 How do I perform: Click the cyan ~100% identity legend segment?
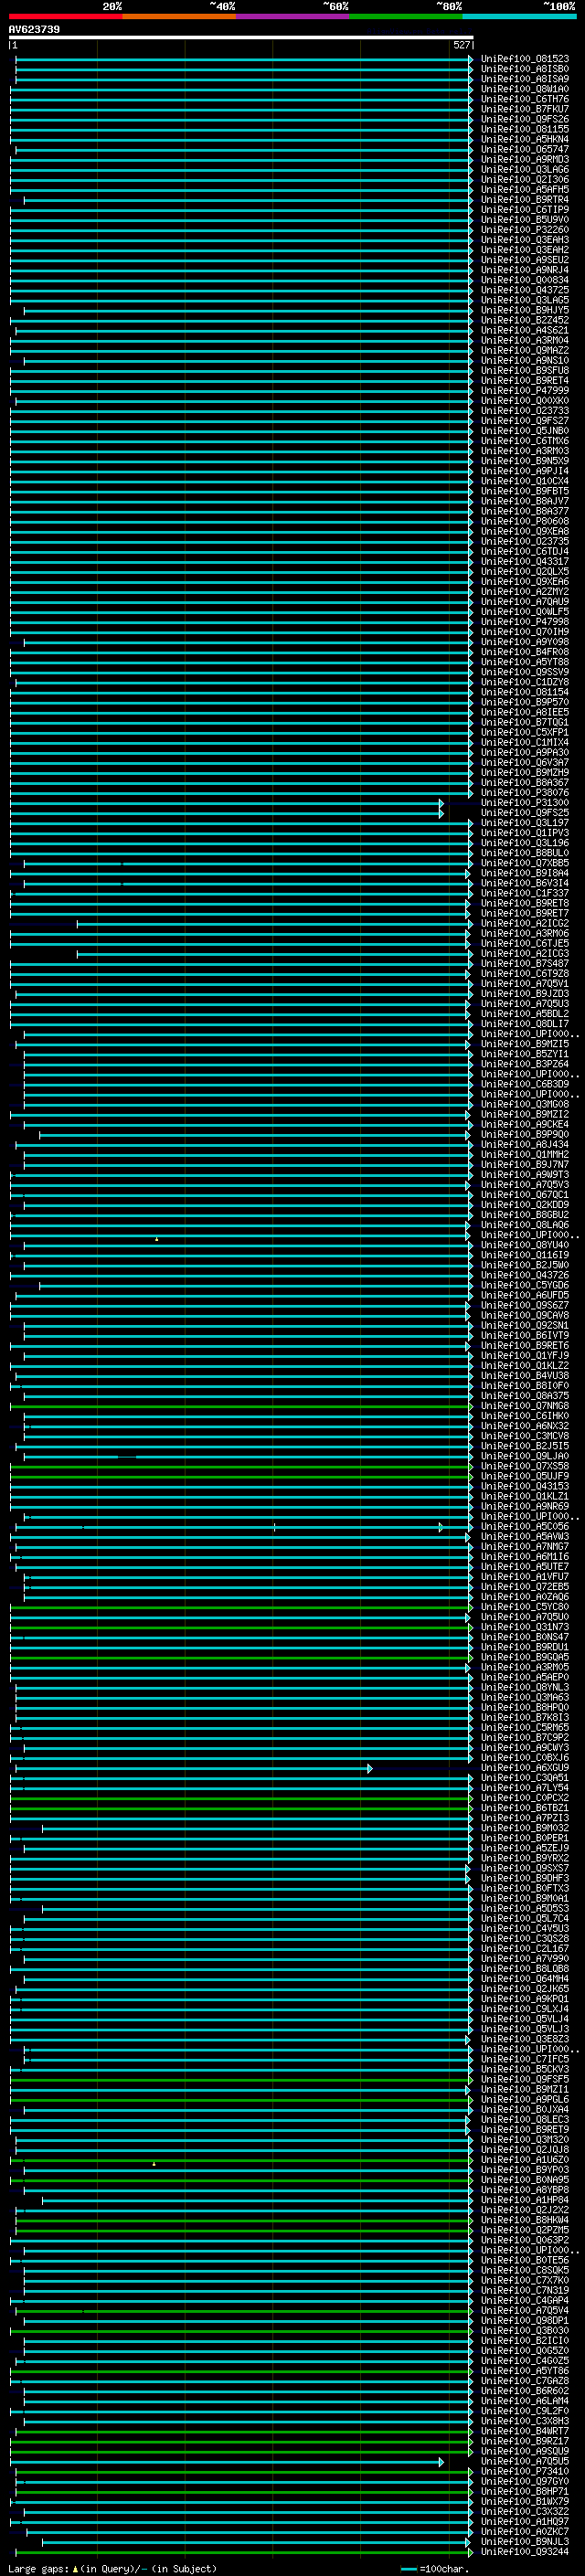(x=520, y=16)
